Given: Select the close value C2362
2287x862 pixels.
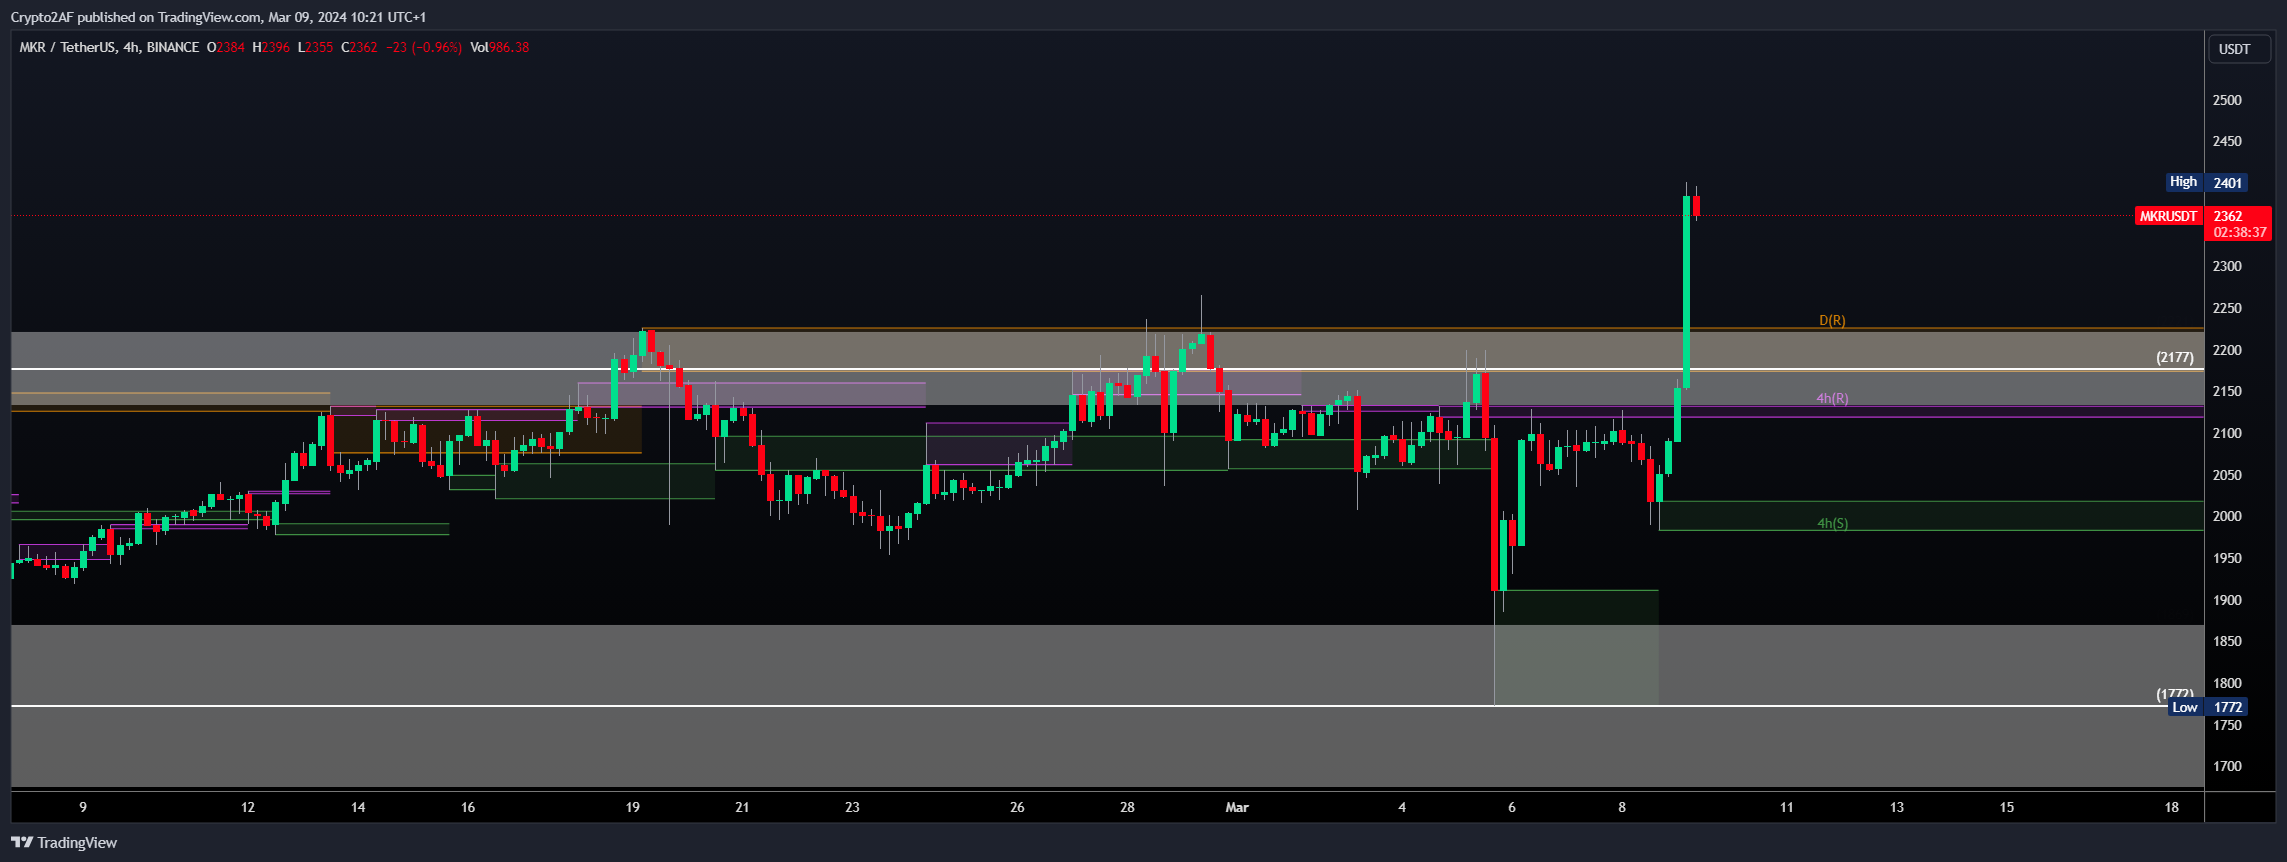Looking at the screenshot, I should click(359, 47).
